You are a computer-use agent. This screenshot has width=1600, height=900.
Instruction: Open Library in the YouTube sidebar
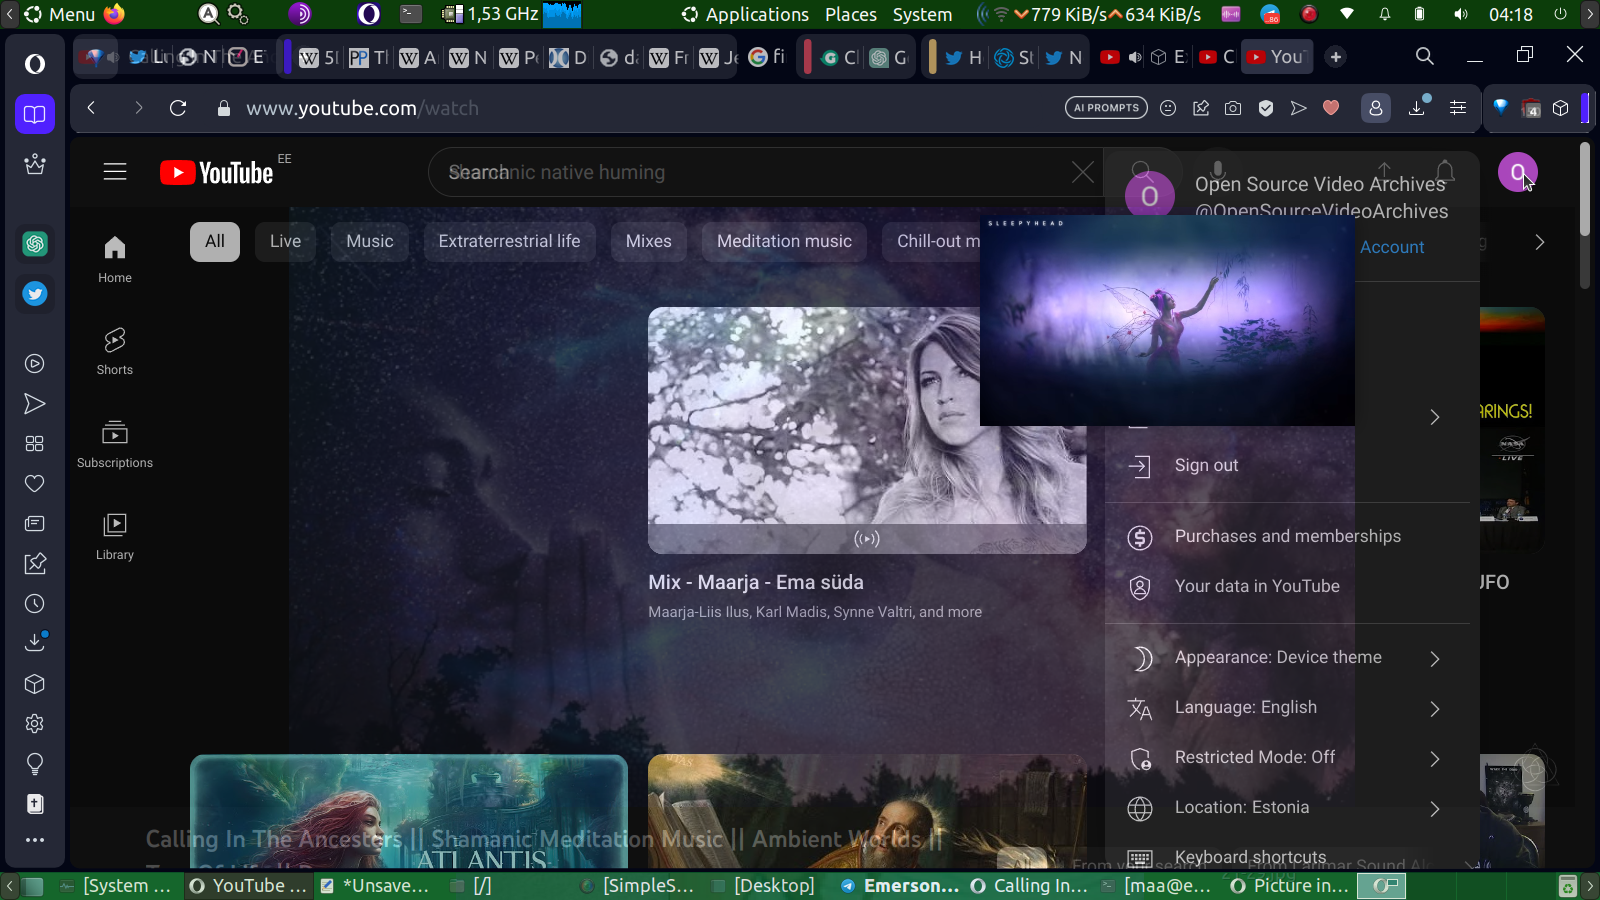pyautogui.click(x=114, y=536)
